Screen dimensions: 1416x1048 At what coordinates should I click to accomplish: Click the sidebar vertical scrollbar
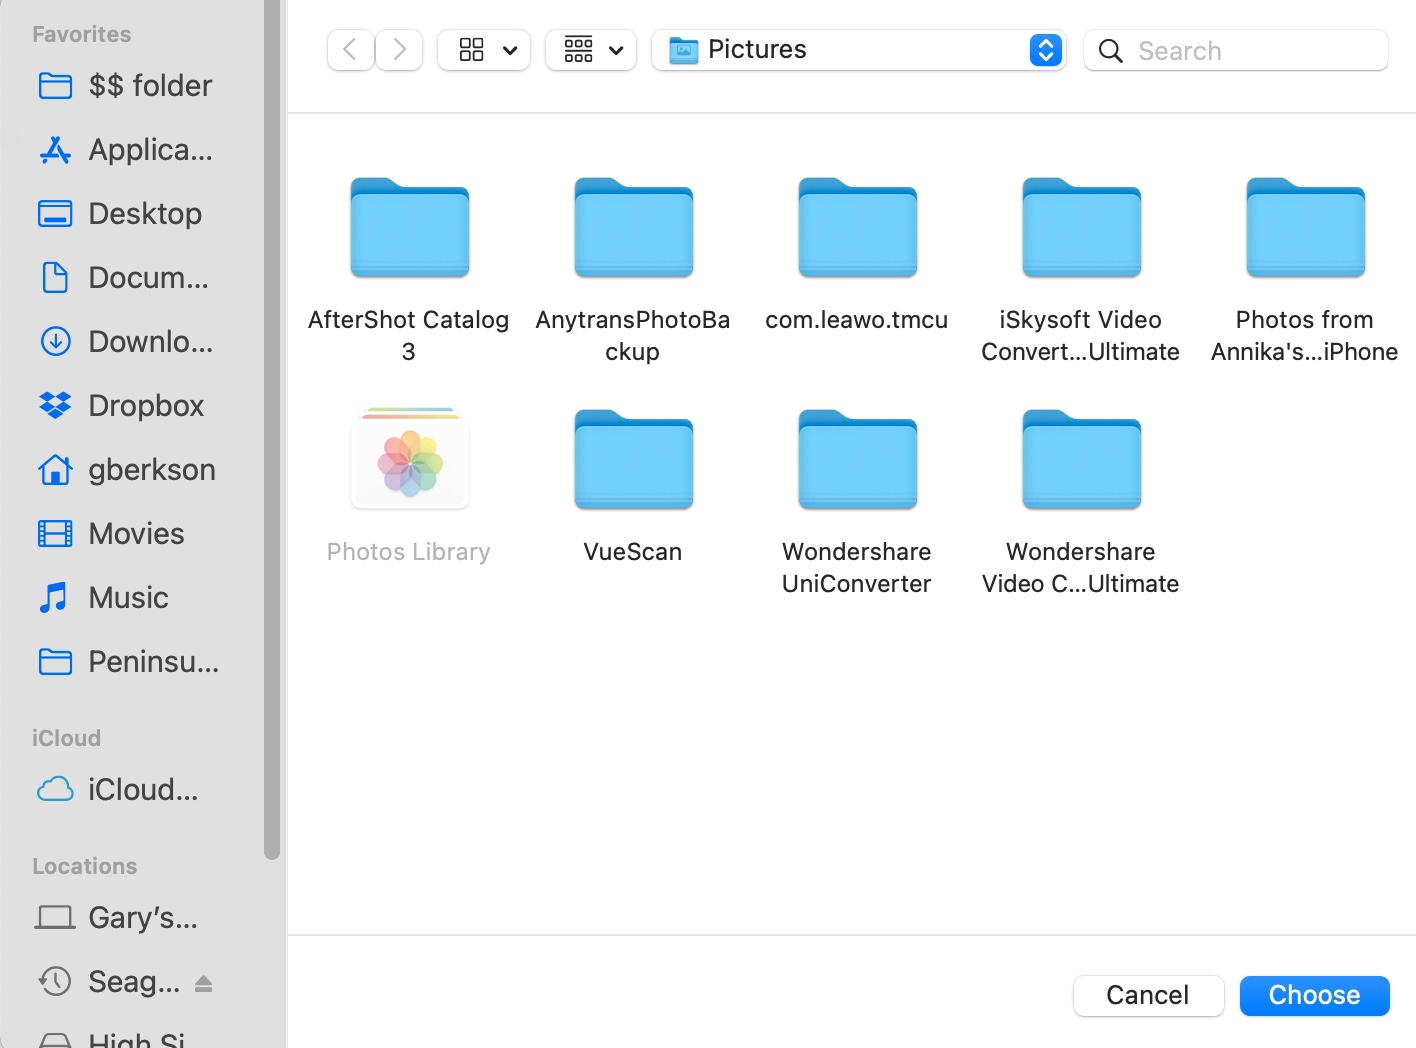click(272, 430)
